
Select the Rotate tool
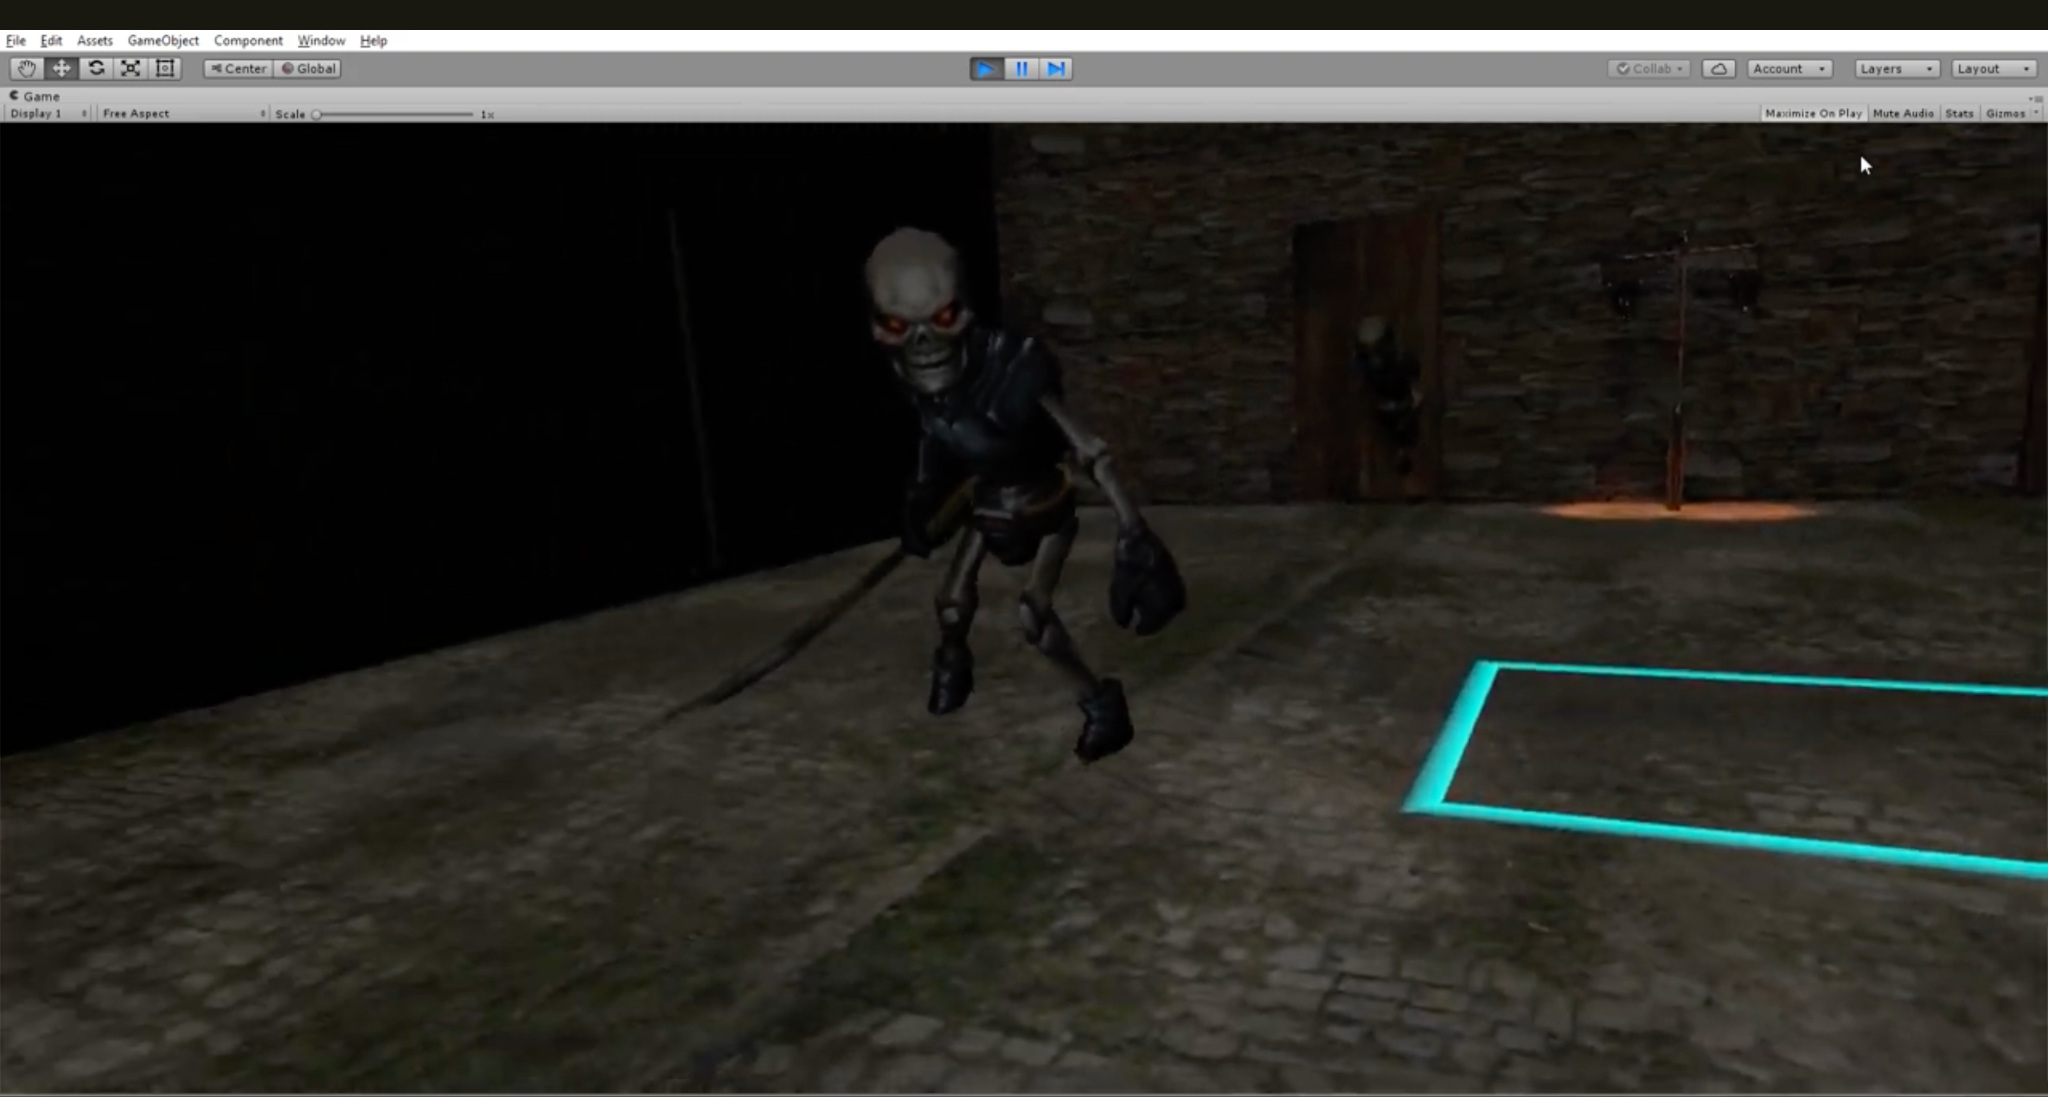point(96,68)
